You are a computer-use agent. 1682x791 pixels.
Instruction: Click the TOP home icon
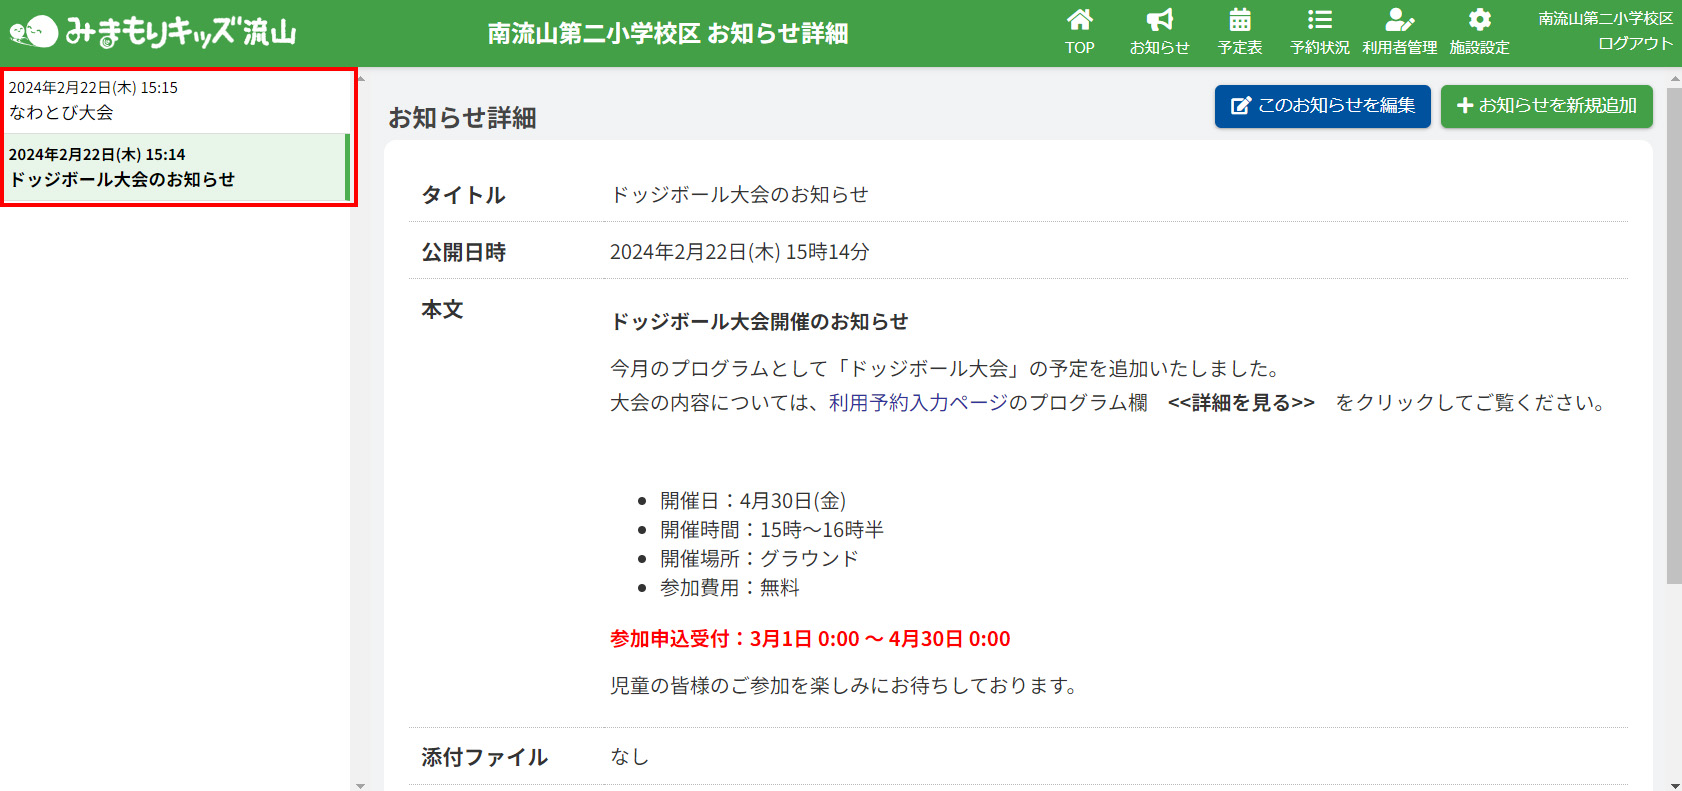pos(1079,20)
